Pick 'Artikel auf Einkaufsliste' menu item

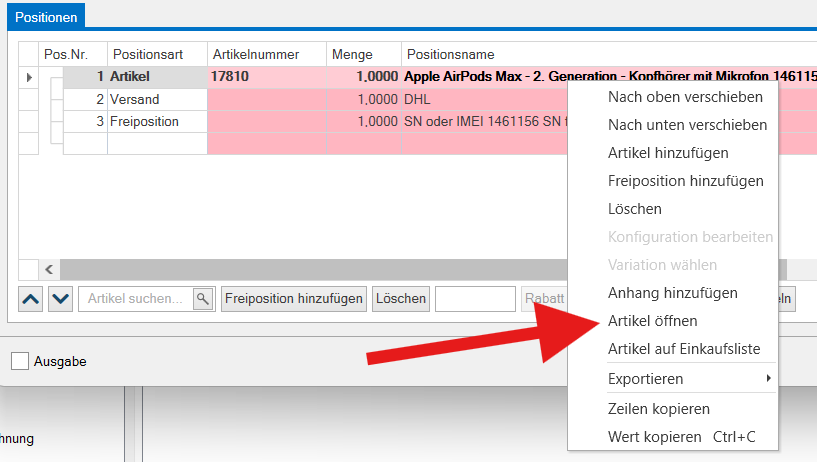pos(684,349)
